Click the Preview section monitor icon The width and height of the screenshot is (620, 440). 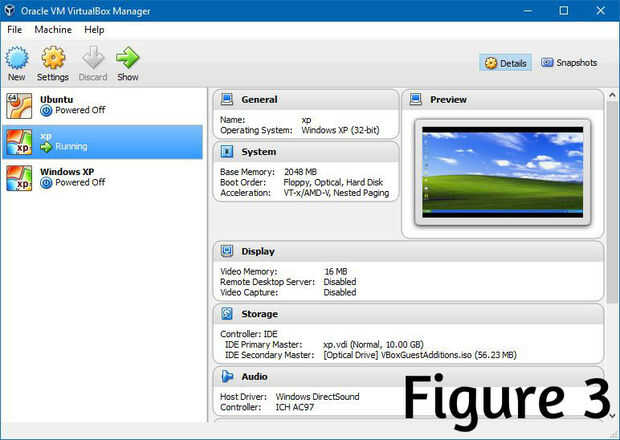[416, 99]
